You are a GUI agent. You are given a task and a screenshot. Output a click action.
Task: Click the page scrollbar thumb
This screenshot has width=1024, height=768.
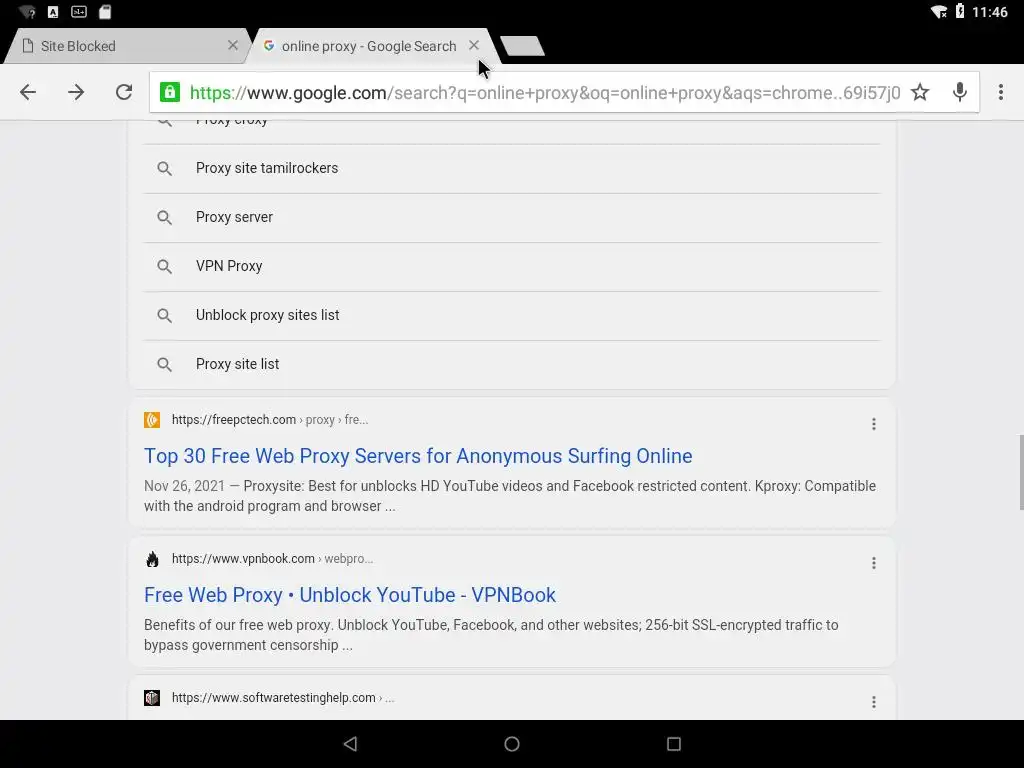click(x=1021, y=472)
